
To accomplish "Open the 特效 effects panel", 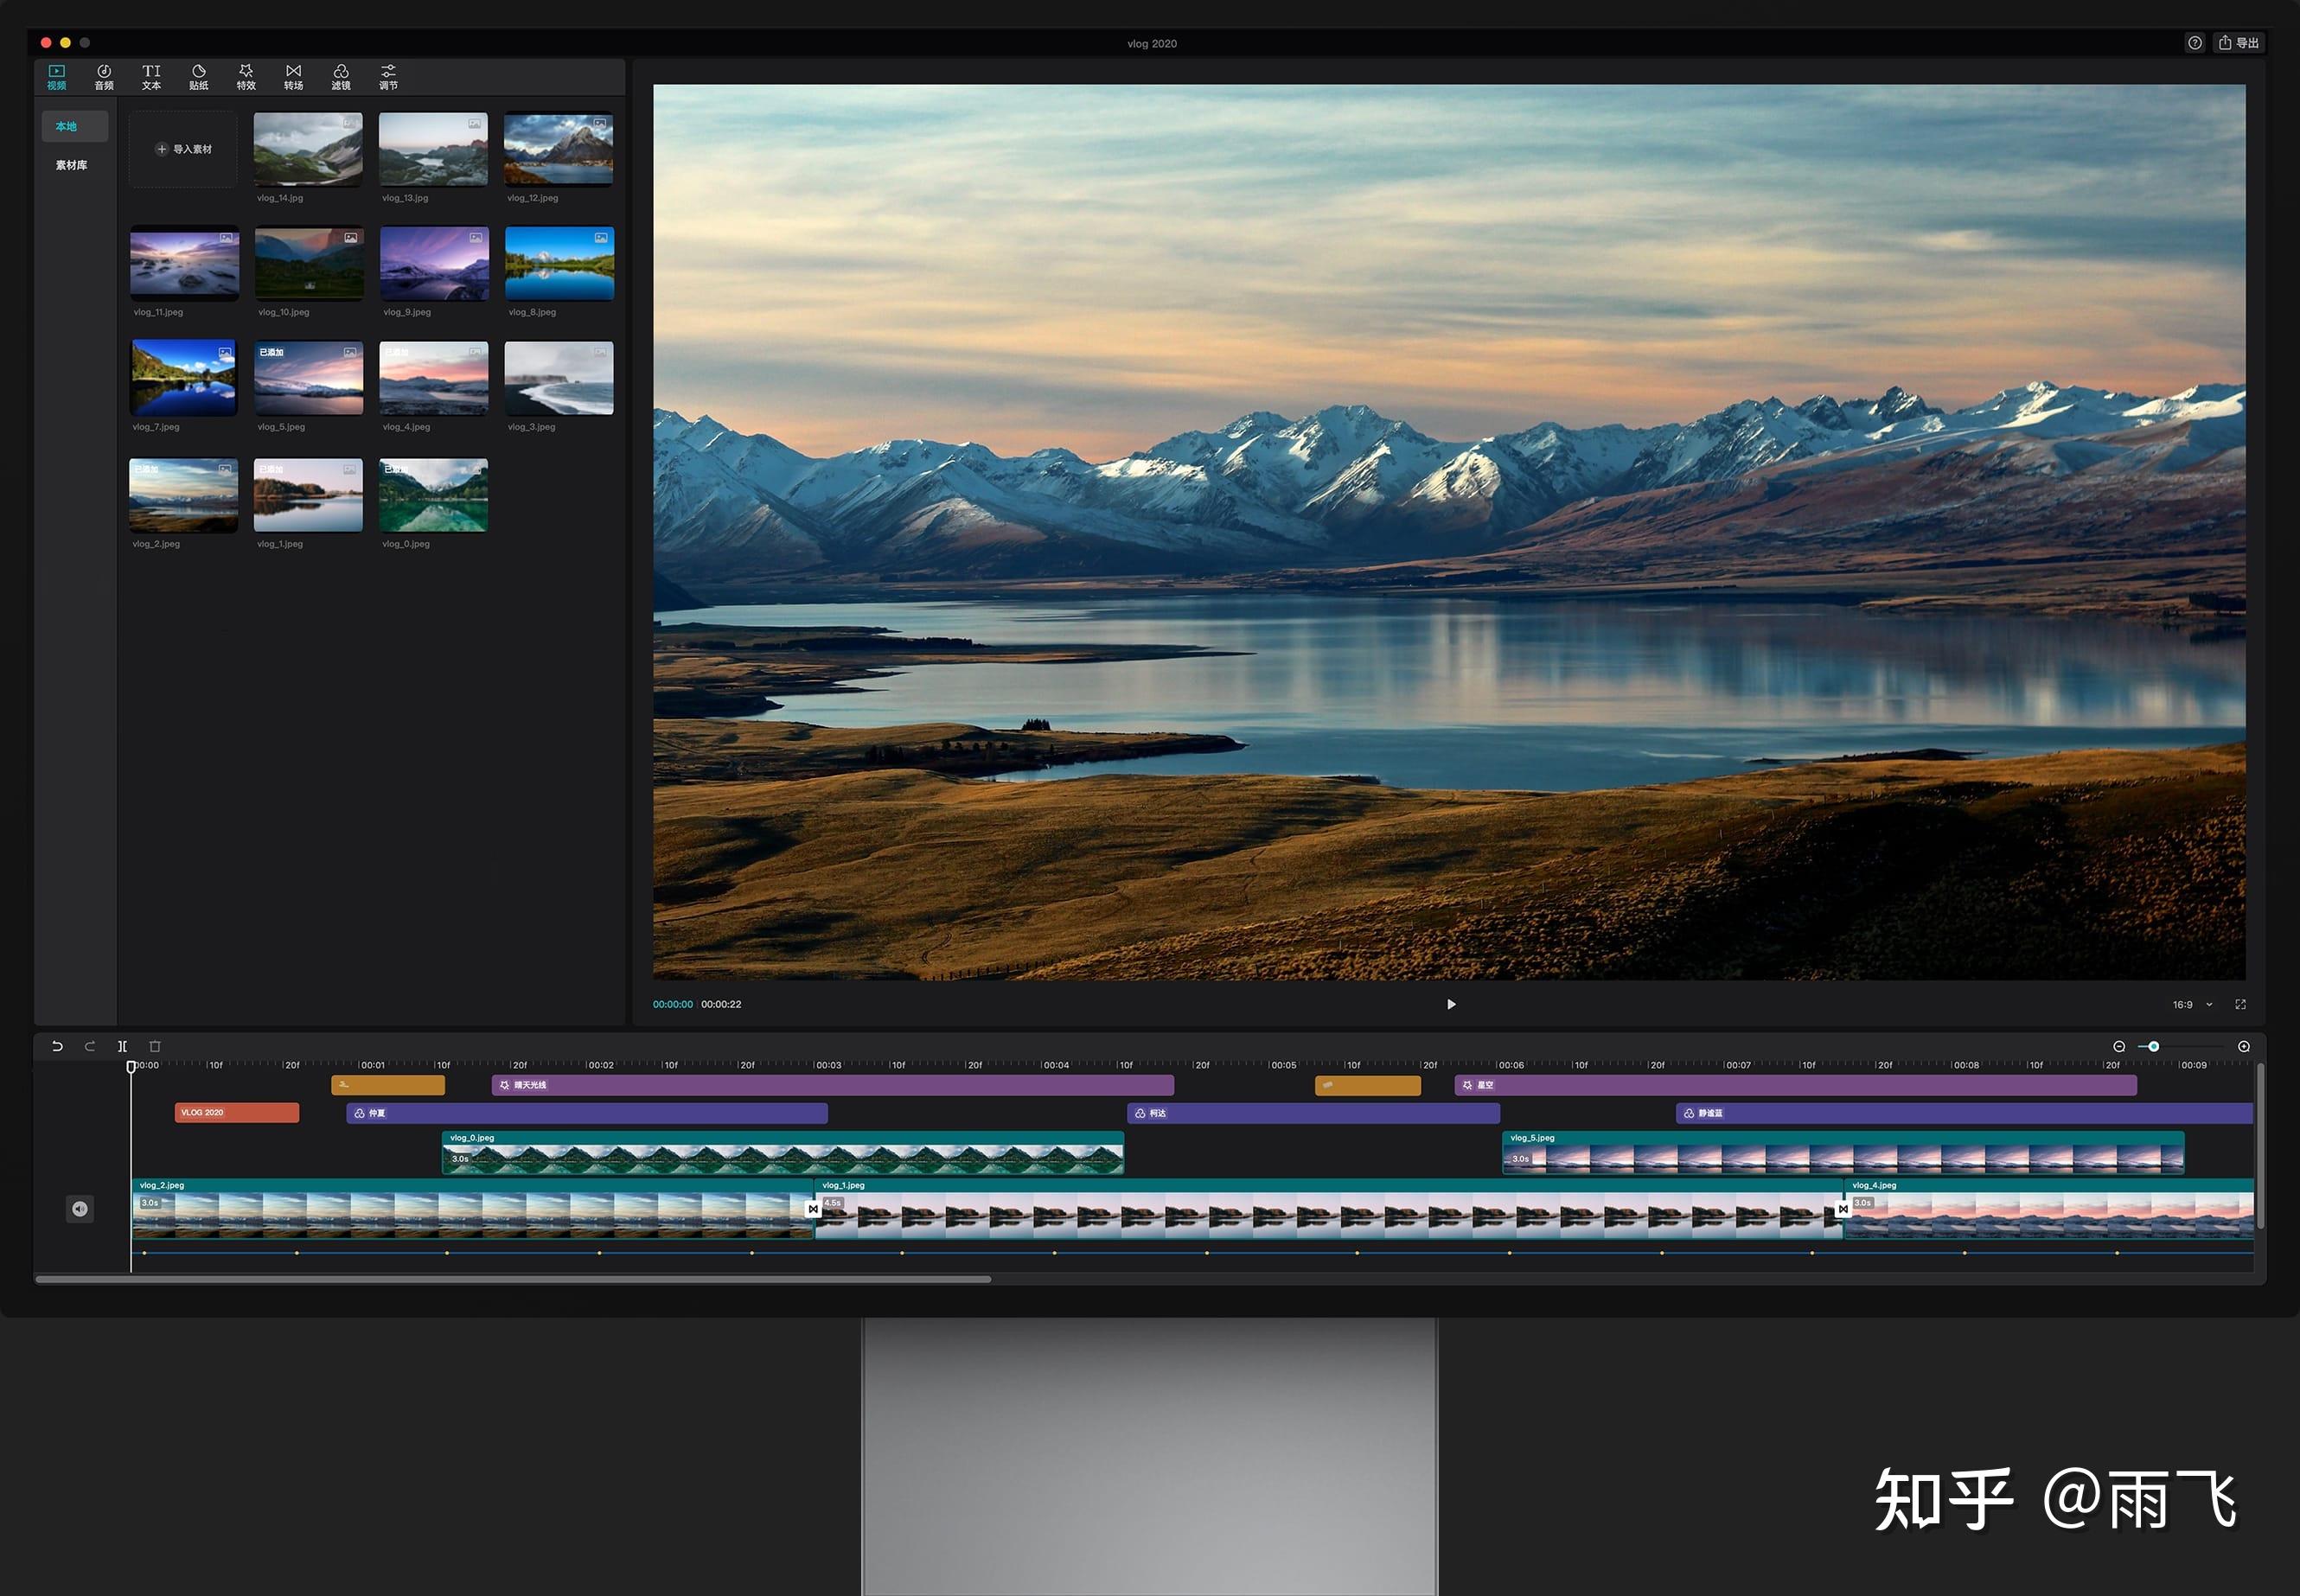I will pos(246,77).
